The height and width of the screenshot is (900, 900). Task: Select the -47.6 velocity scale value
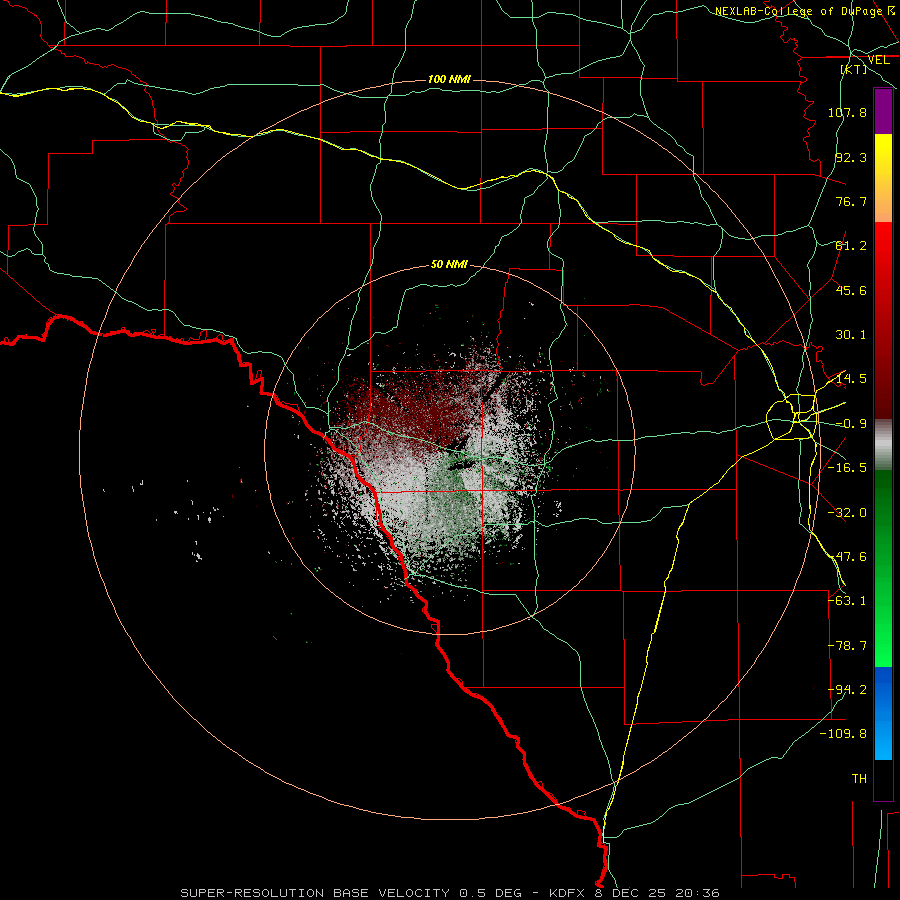click(847, 557)
